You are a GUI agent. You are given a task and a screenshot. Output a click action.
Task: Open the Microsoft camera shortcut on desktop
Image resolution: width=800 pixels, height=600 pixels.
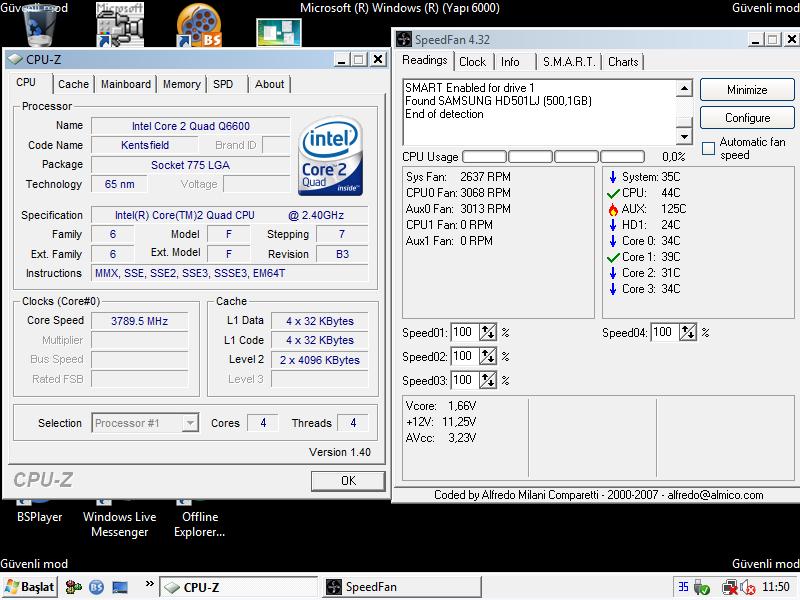point(120,26)
